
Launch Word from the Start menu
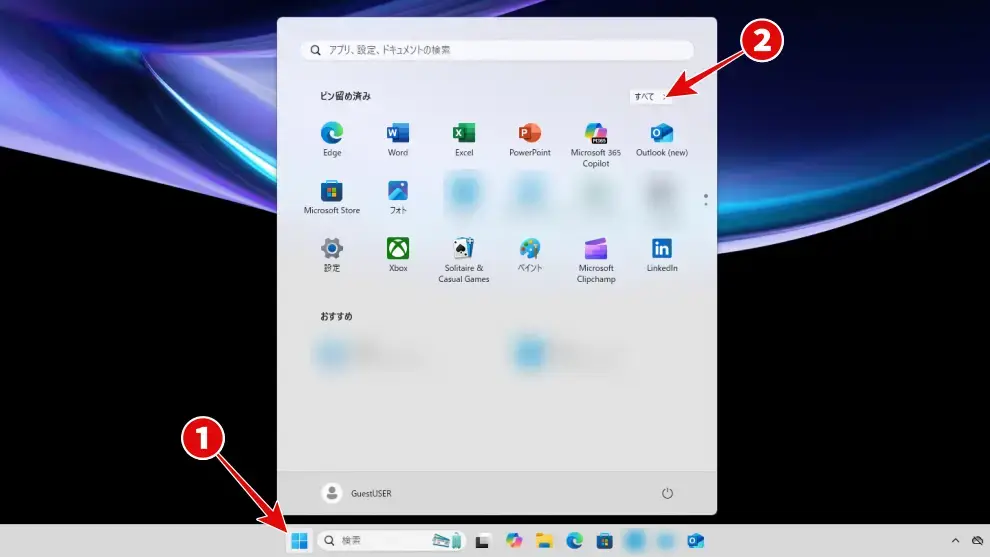tap(398, 140)
